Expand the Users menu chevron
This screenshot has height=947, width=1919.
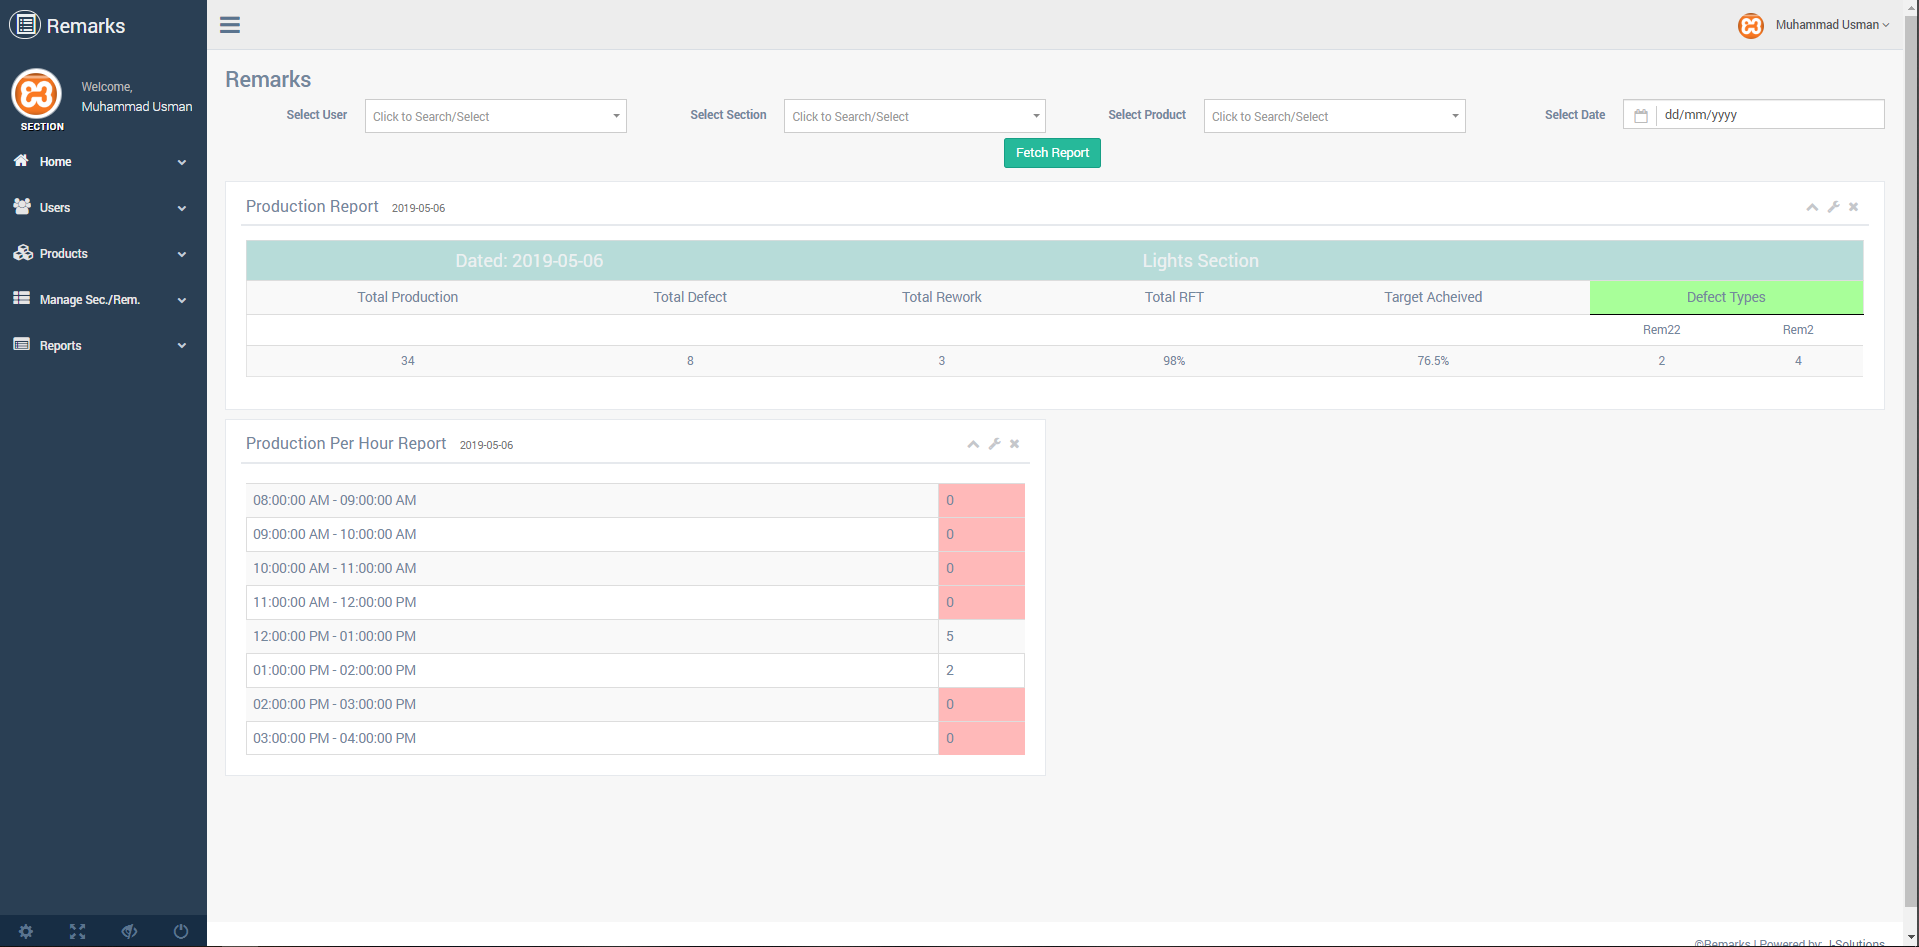coord(182,208)
